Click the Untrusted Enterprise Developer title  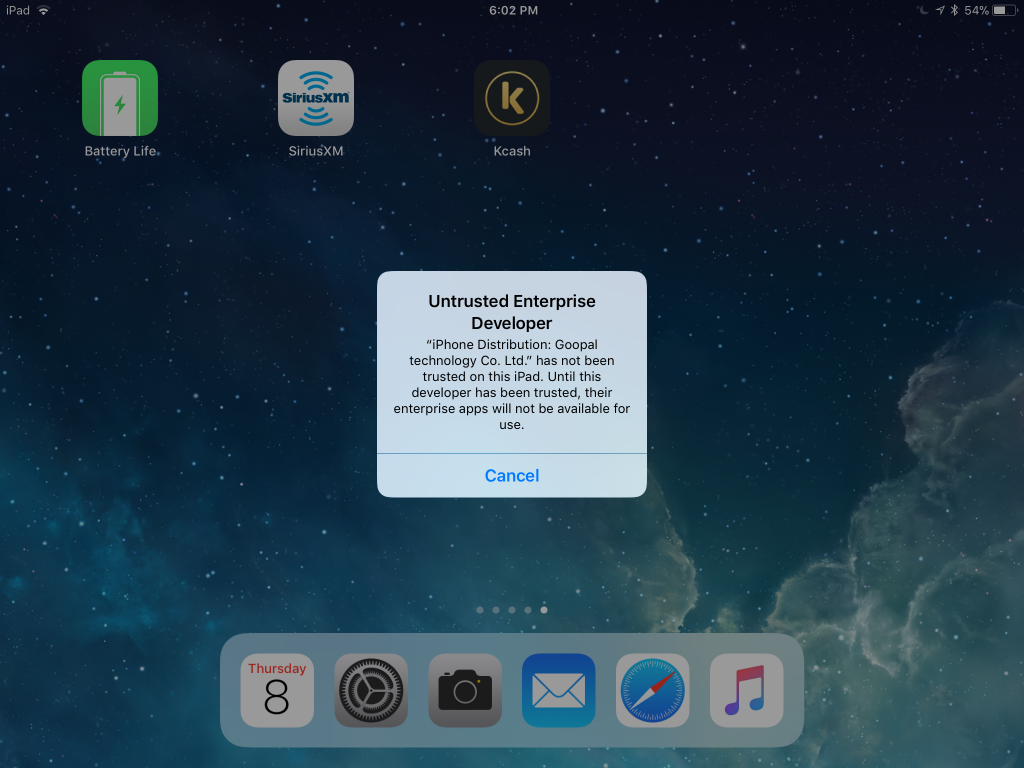pyautogui.click(x=512, y=312)
